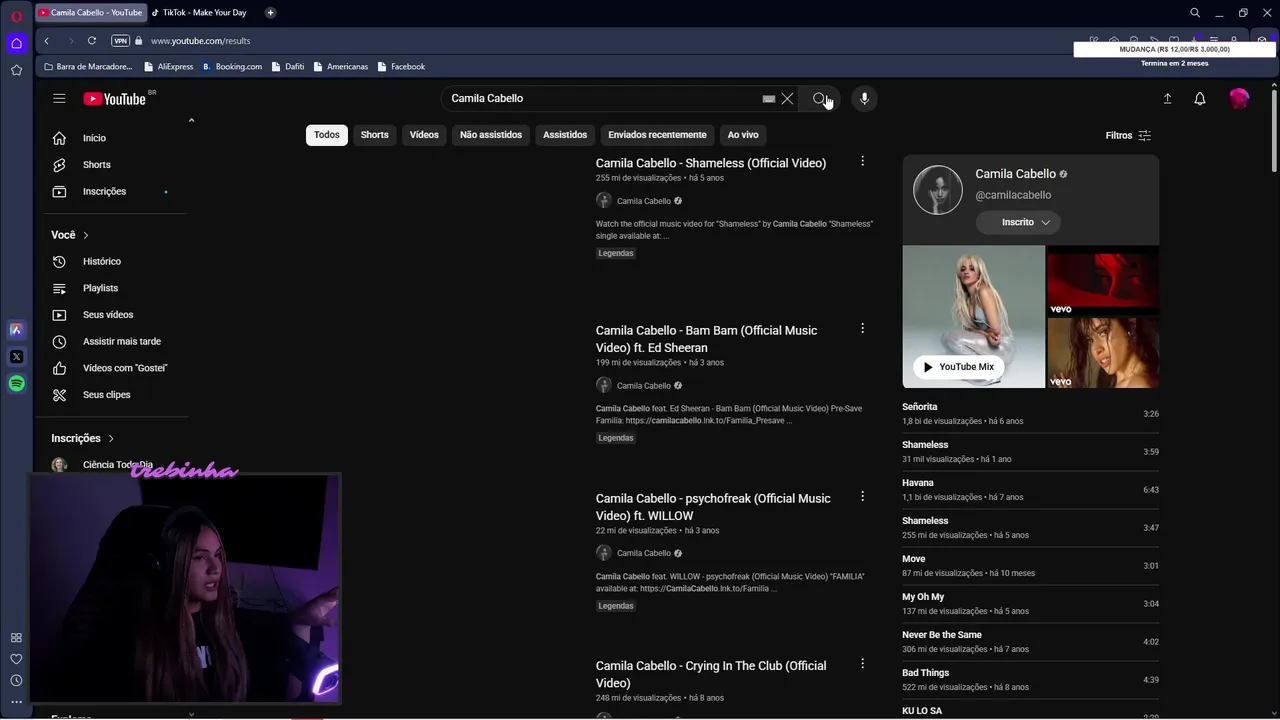Open Opera sidebar bookmarks star icon

(x=16, y=70)
